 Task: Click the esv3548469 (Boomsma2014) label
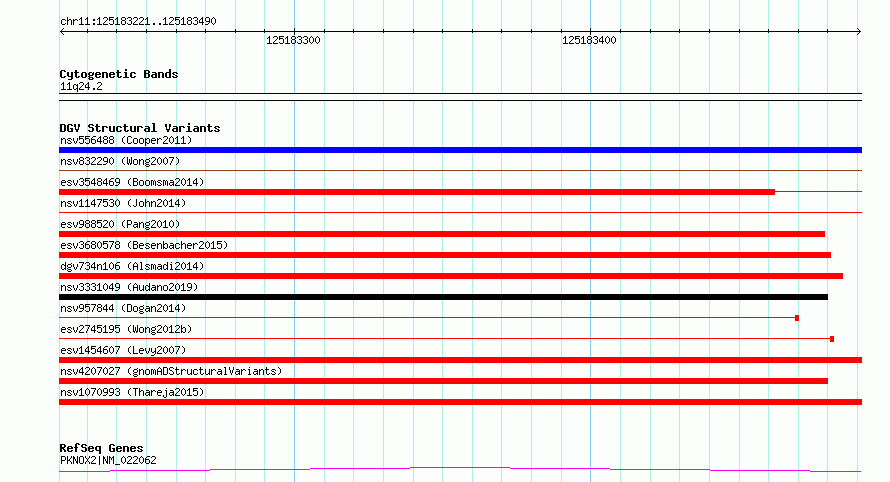pyautogui.click(x=132, y=182)
